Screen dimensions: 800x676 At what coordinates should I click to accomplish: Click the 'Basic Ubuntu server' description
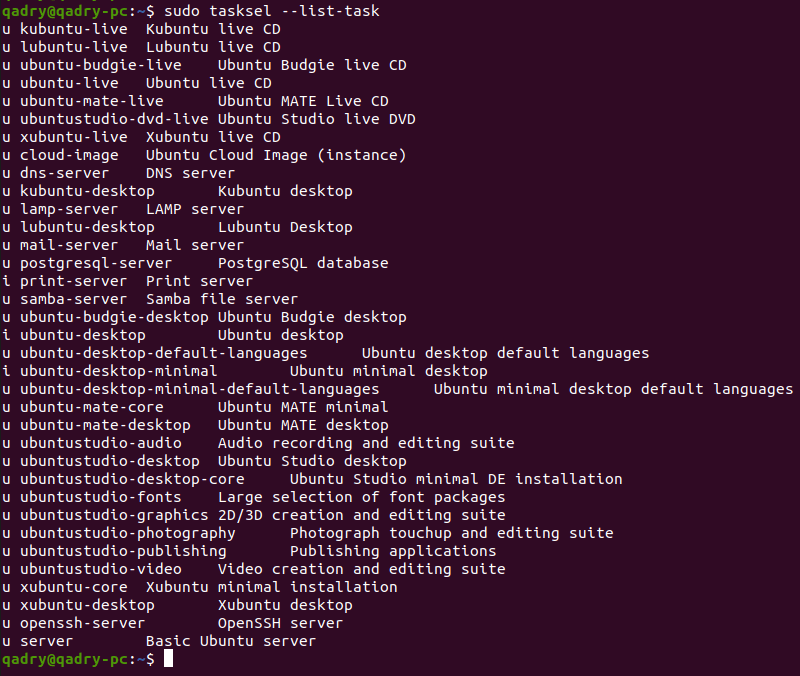[231, 641]
